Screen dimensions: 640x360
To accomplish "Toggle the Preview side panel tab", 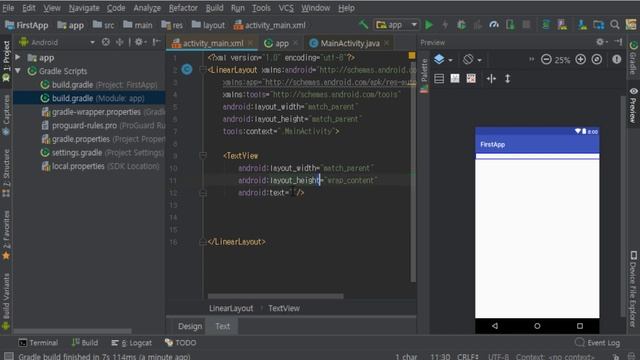I will (633, 105).
